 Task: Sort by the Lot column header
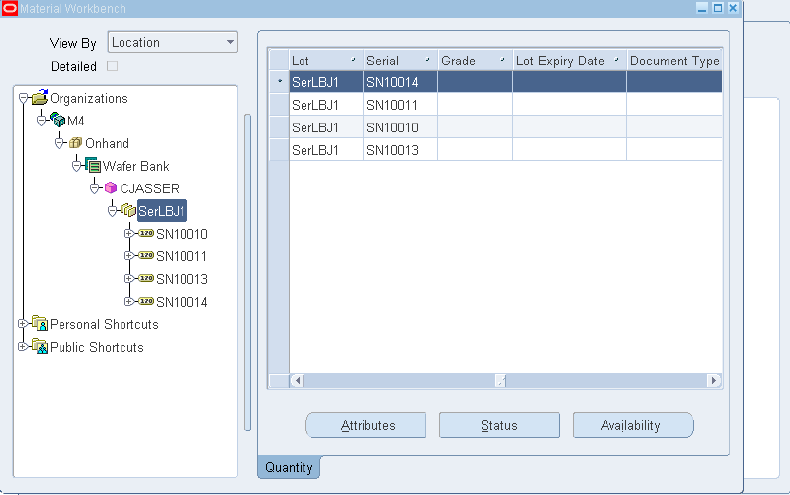pos(326,60)
